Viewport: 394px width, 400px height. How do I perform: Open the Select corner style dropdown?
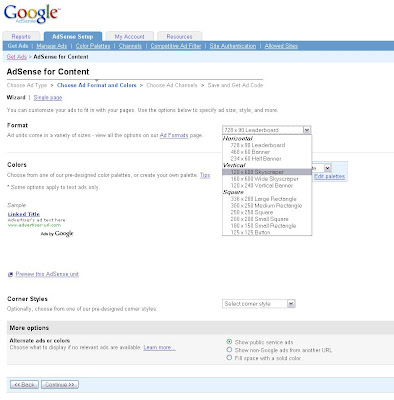coord(259,304)
